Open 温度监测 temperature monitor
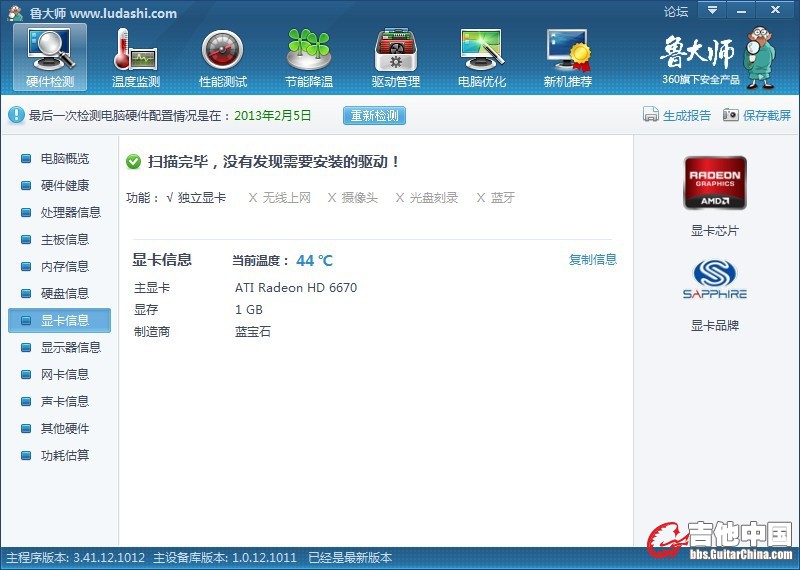The image size is (800, 570). pyautogui.click(x=136, y=56)
